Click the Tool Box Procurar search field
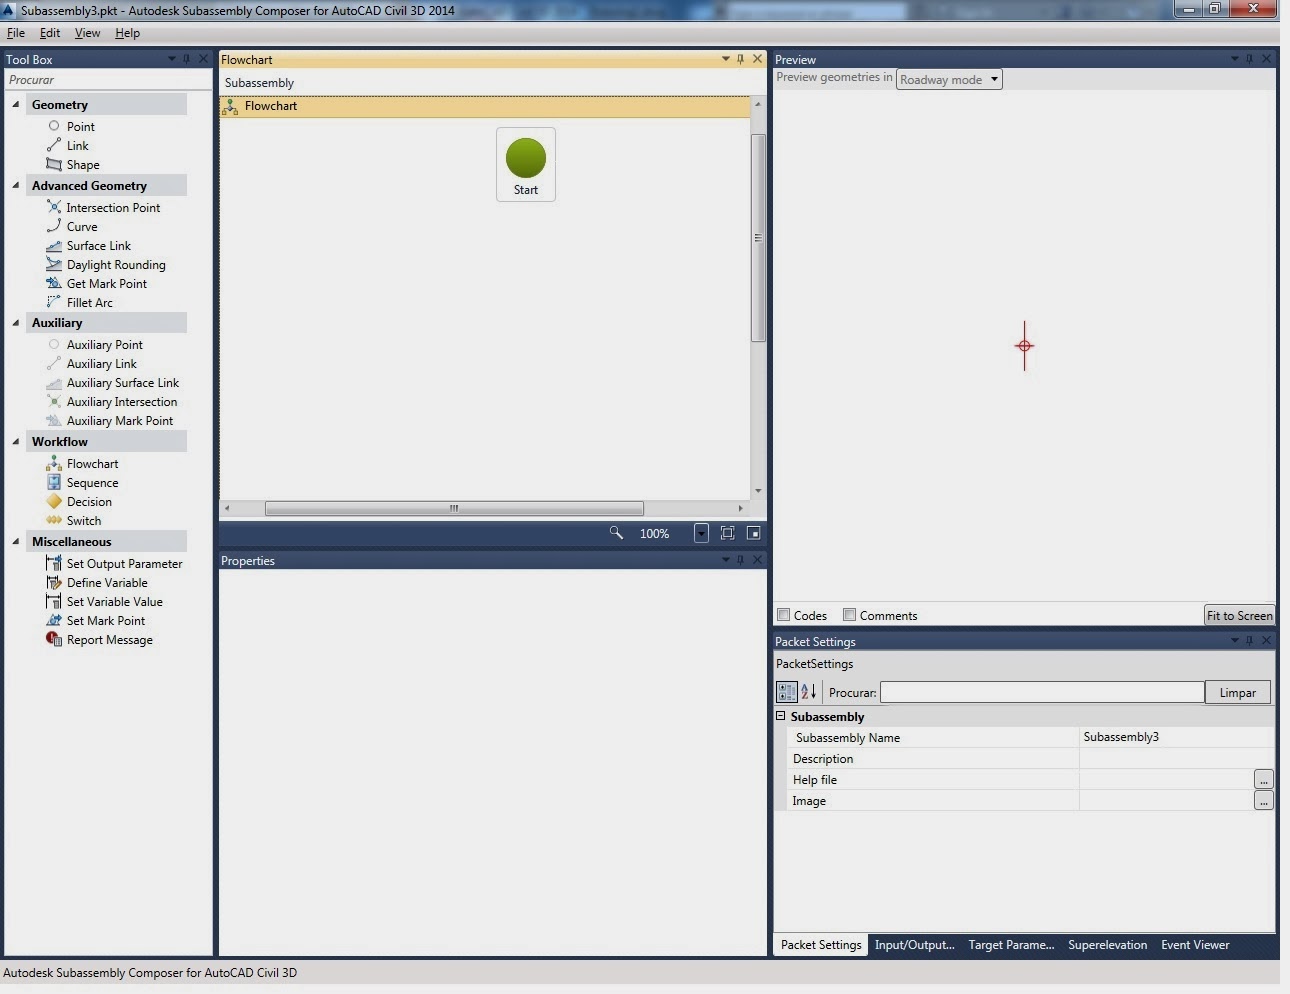Viewport: 1290px width, 994px height. point(108,80)
